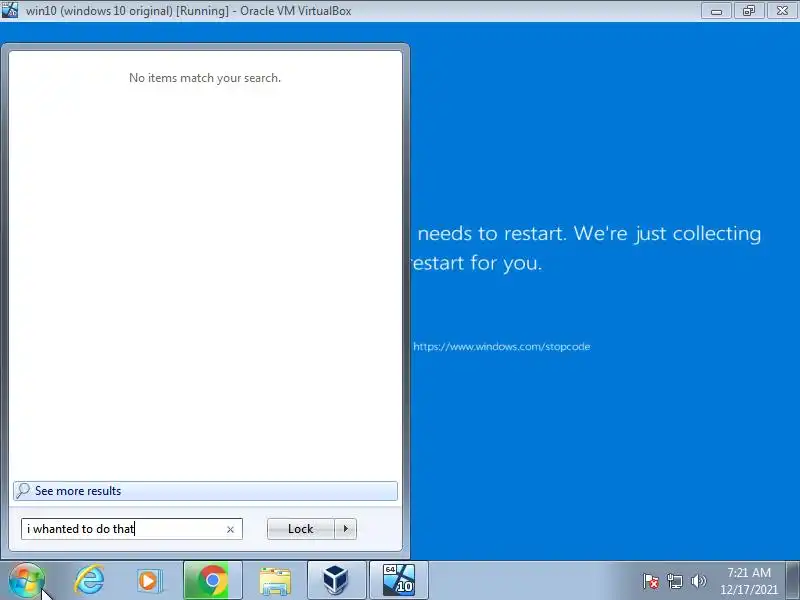Image resolution: width=800 pixels, height=600 pixels.
Task: Launch Internet Explorer from taskbar
Action: [x=89, y=581]
